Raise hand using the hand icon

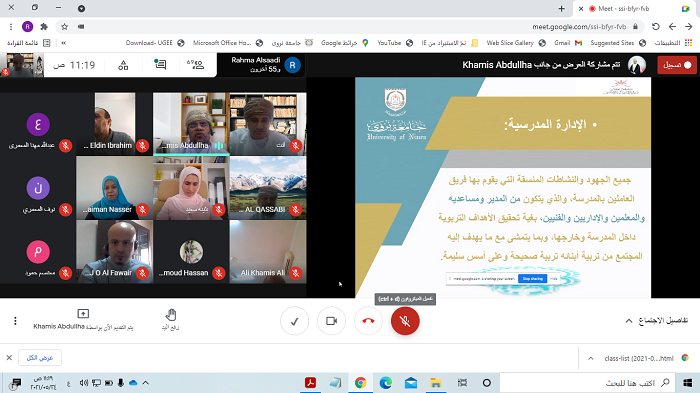[171, 319]
